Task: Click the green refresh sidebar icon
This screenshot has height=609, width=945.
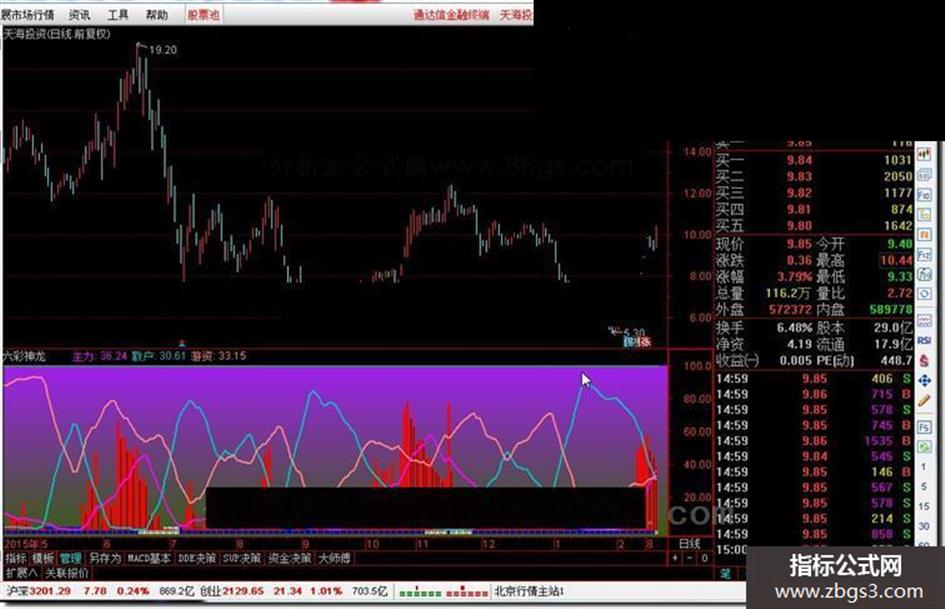Action: (x=924, y=447)
